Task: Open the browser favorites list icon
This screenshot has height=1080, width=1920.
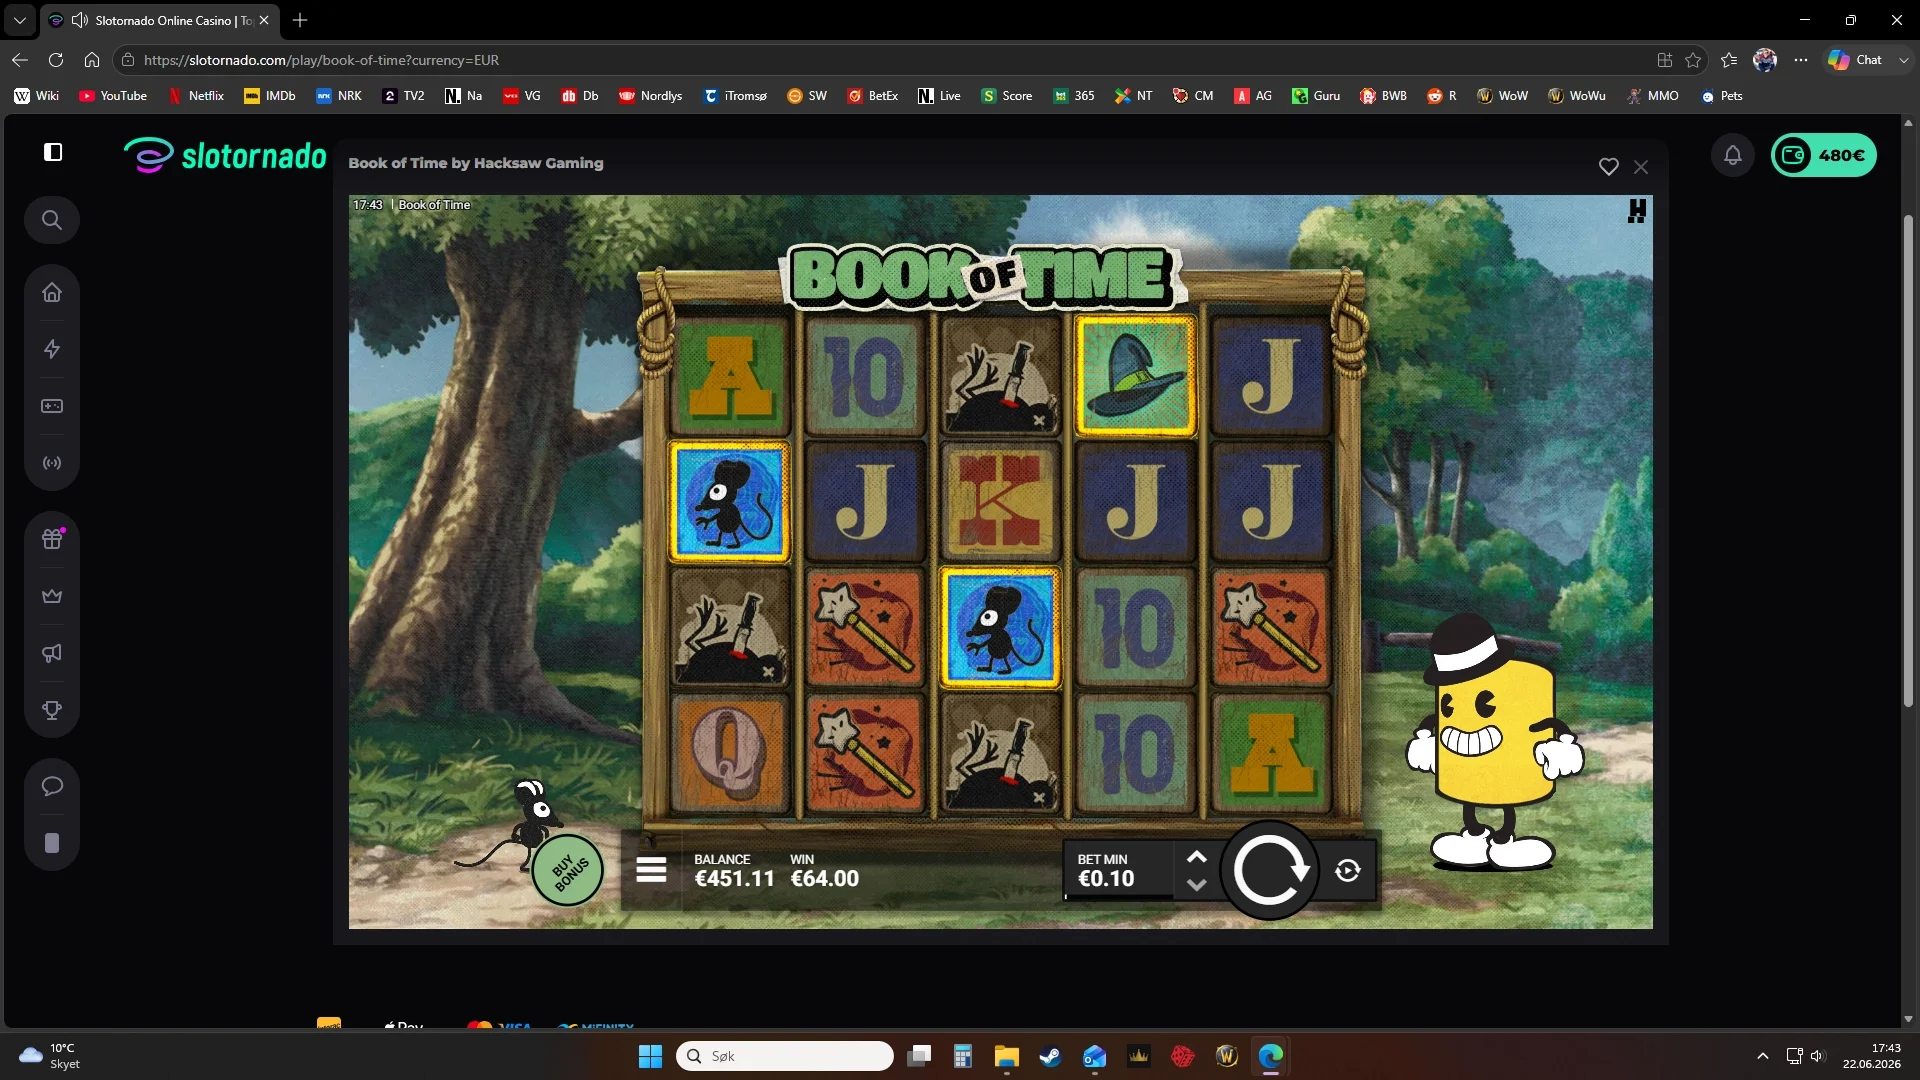Action: coord(1729,60)
